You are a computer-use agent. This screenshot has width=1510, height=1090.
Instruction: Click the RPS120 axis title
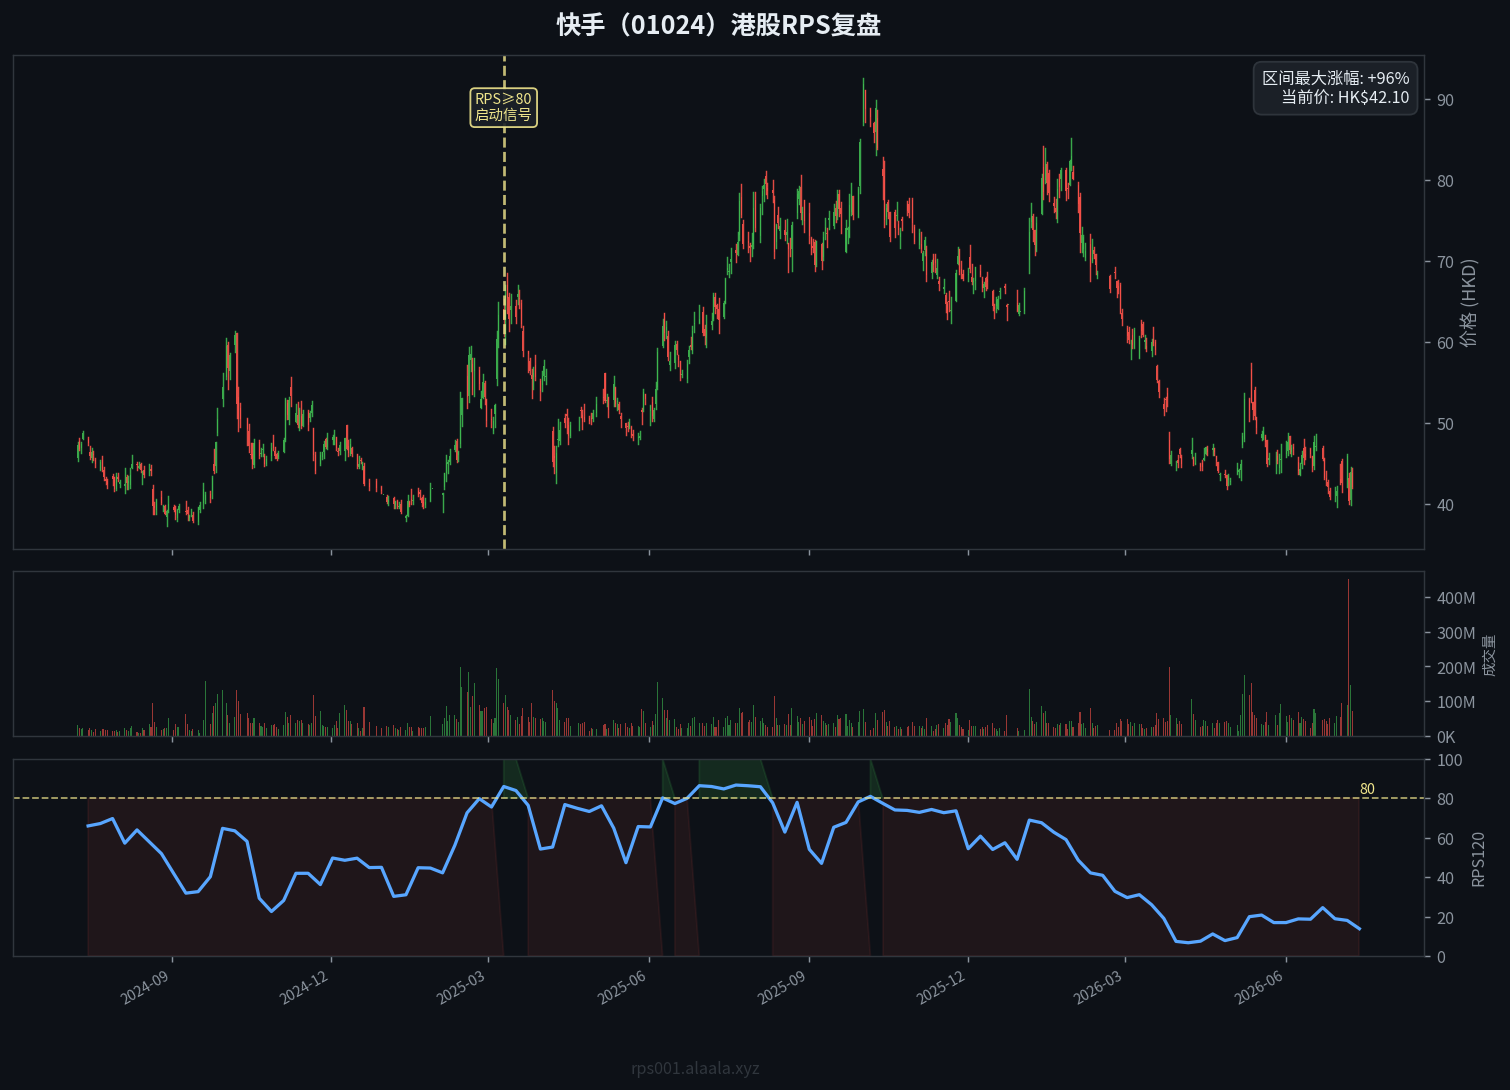1478,859
